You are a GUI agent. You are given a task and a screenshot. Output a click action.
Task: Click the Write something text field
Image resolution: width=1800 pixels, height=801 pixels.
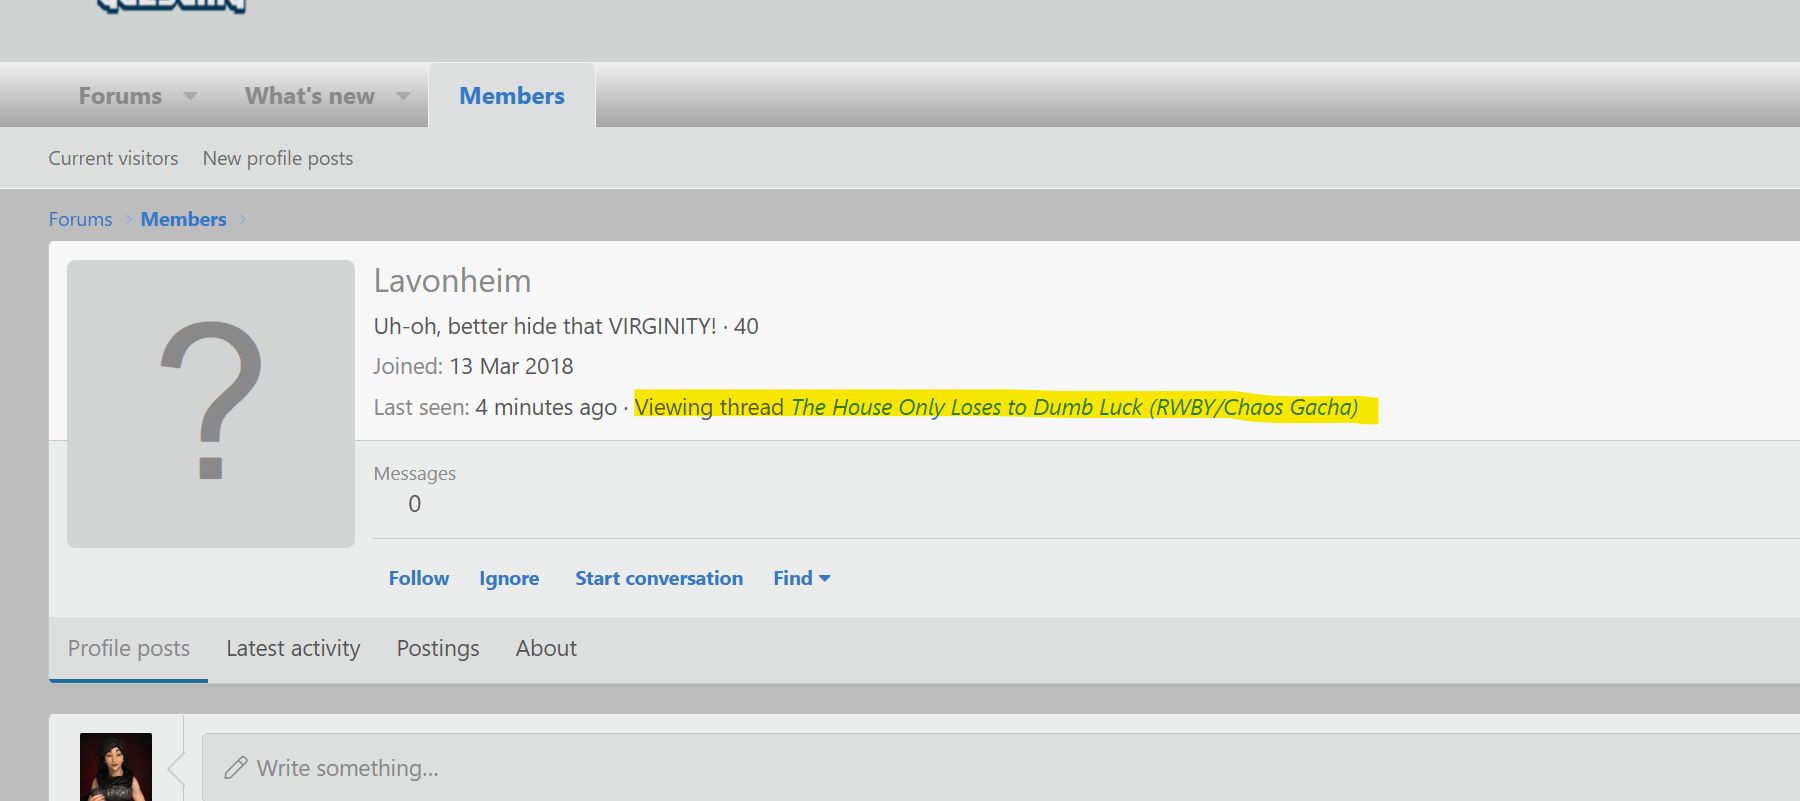pos(1001,767)
